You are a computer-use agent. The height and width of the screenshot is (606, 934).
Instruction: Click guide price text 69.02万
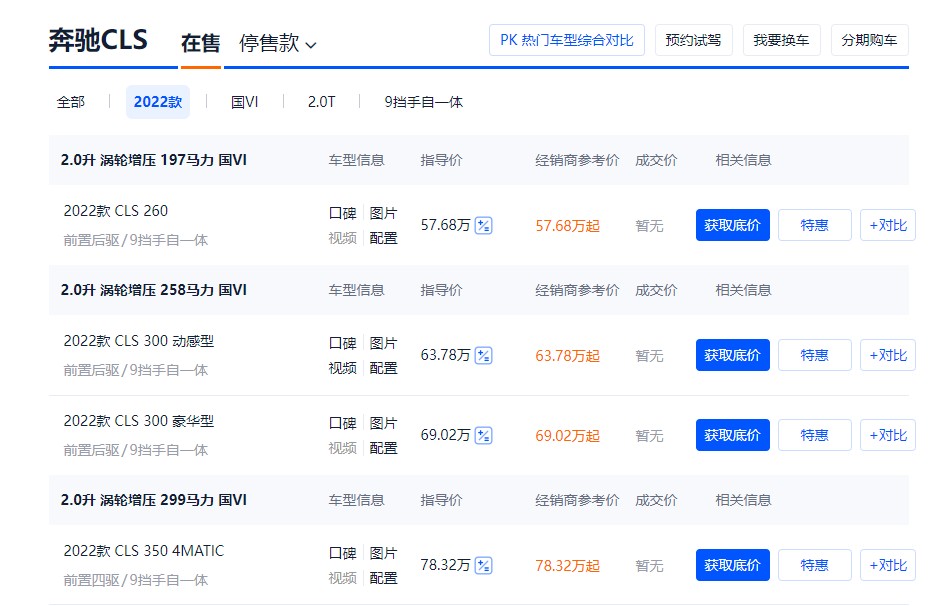click(x=446, y=435)
